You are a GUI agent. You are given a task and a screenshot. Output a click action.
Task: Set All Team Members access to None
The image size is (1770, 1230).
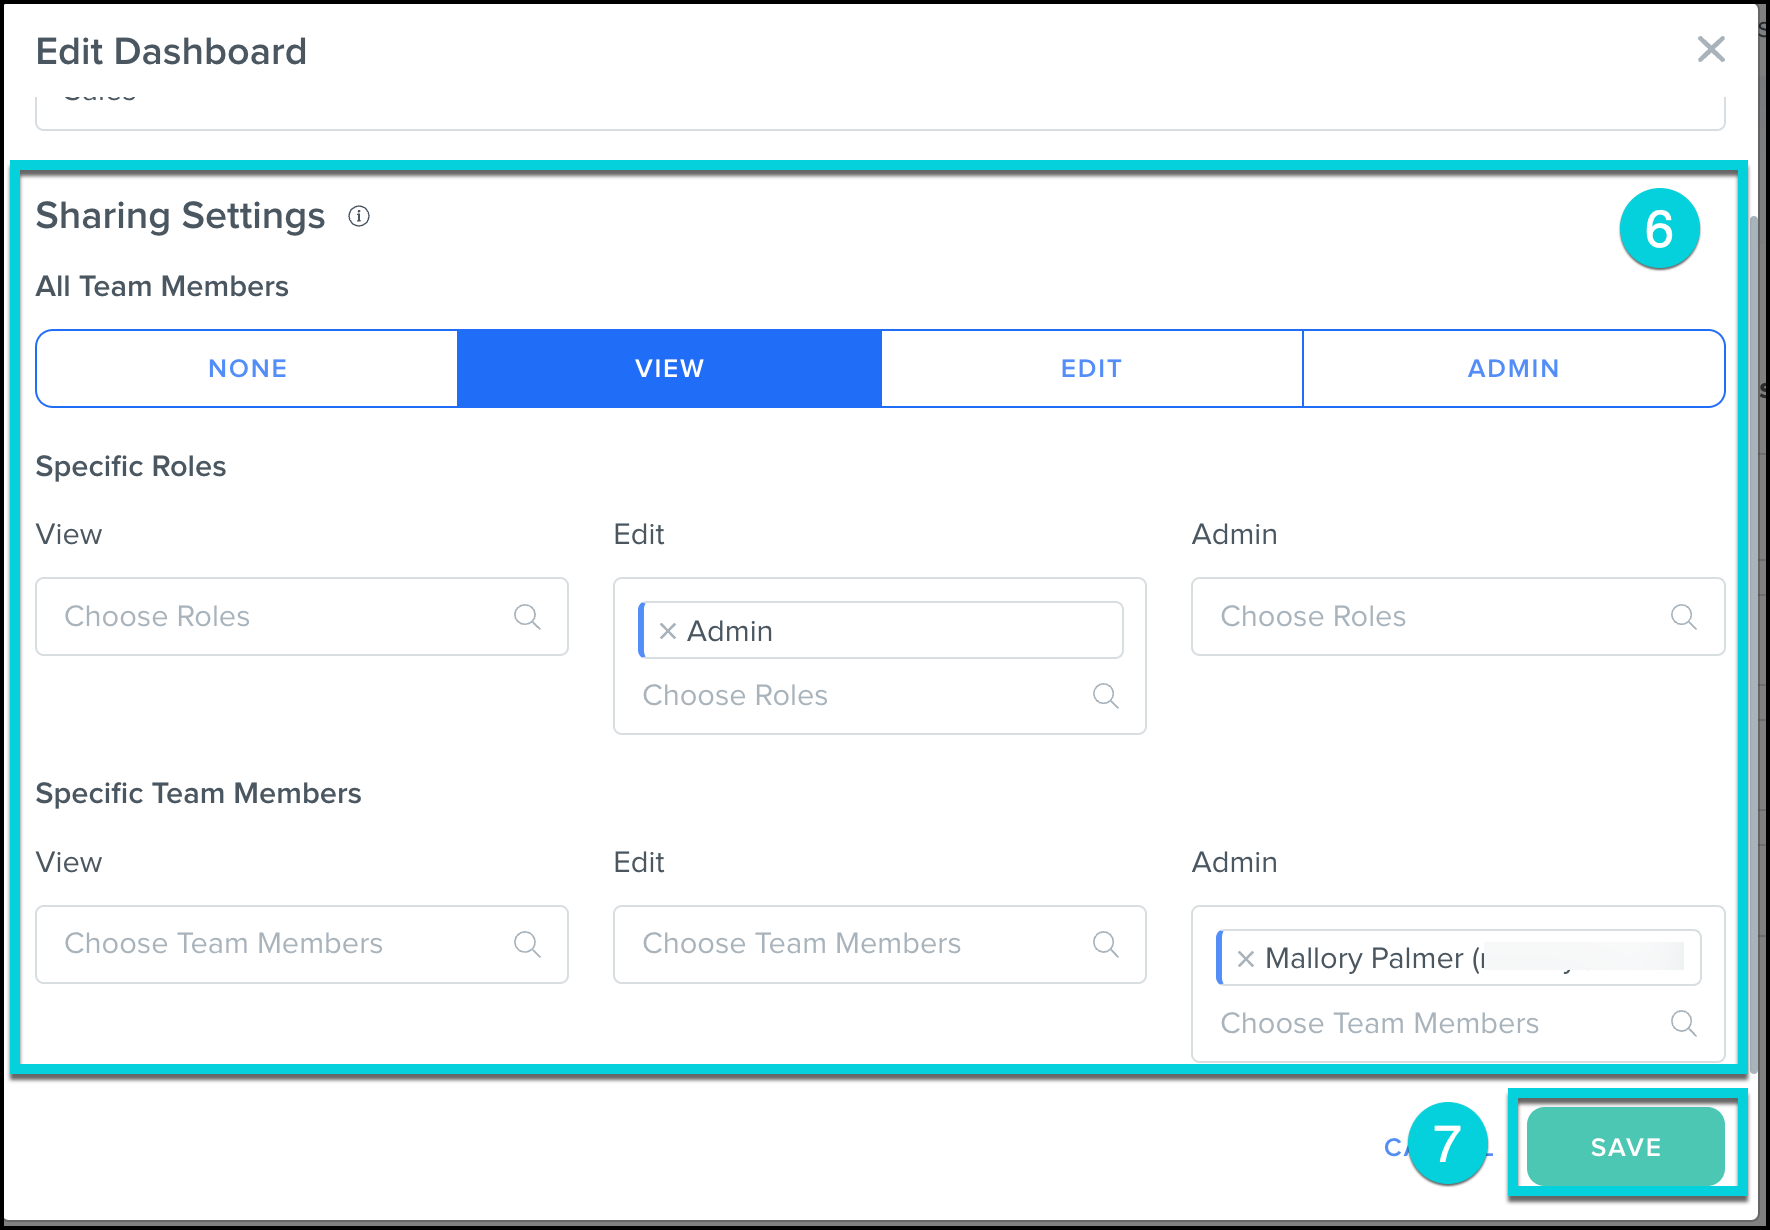[x=247, y=369]
